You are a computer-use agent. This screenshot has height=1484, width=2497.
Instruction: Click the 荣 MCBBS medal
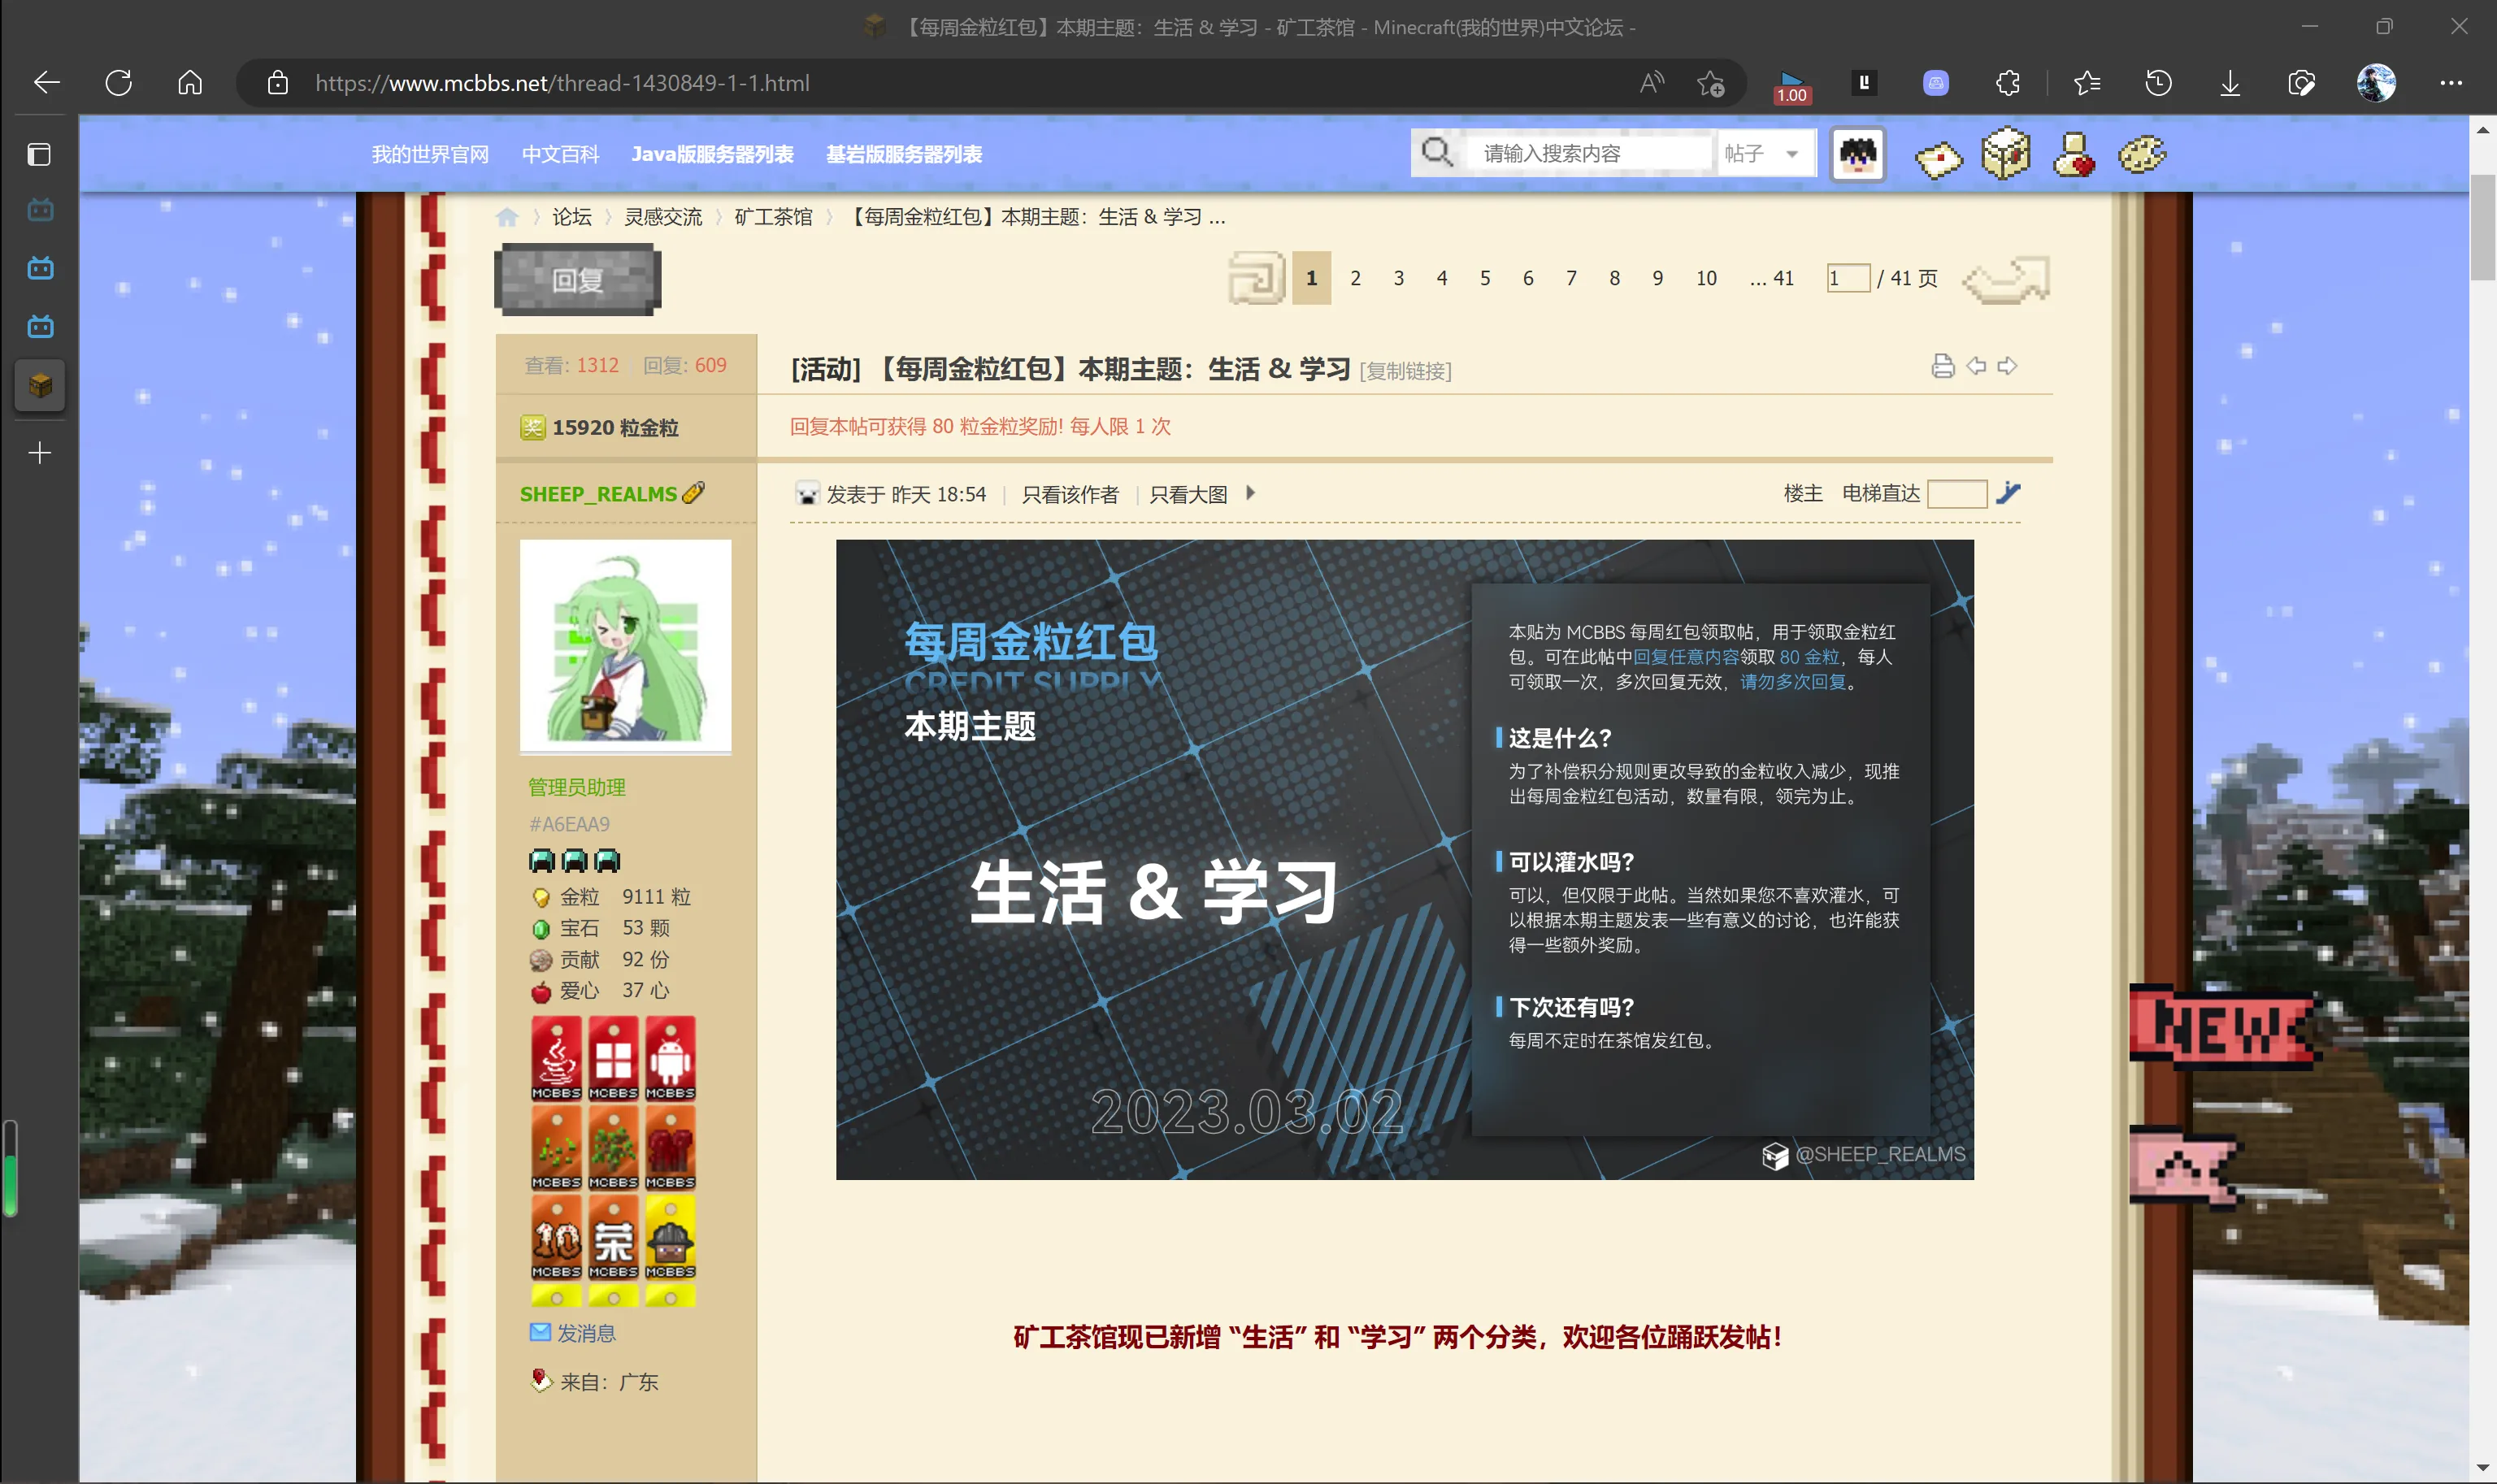click(613, 1238)
